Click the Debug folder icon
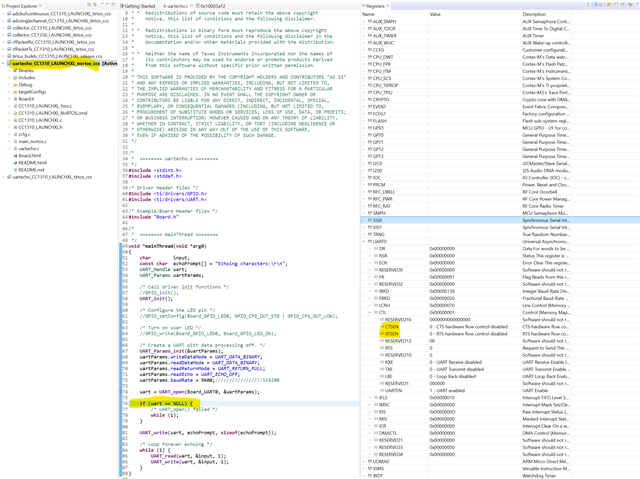Screen dimensions: 640x479 [16, 85]
